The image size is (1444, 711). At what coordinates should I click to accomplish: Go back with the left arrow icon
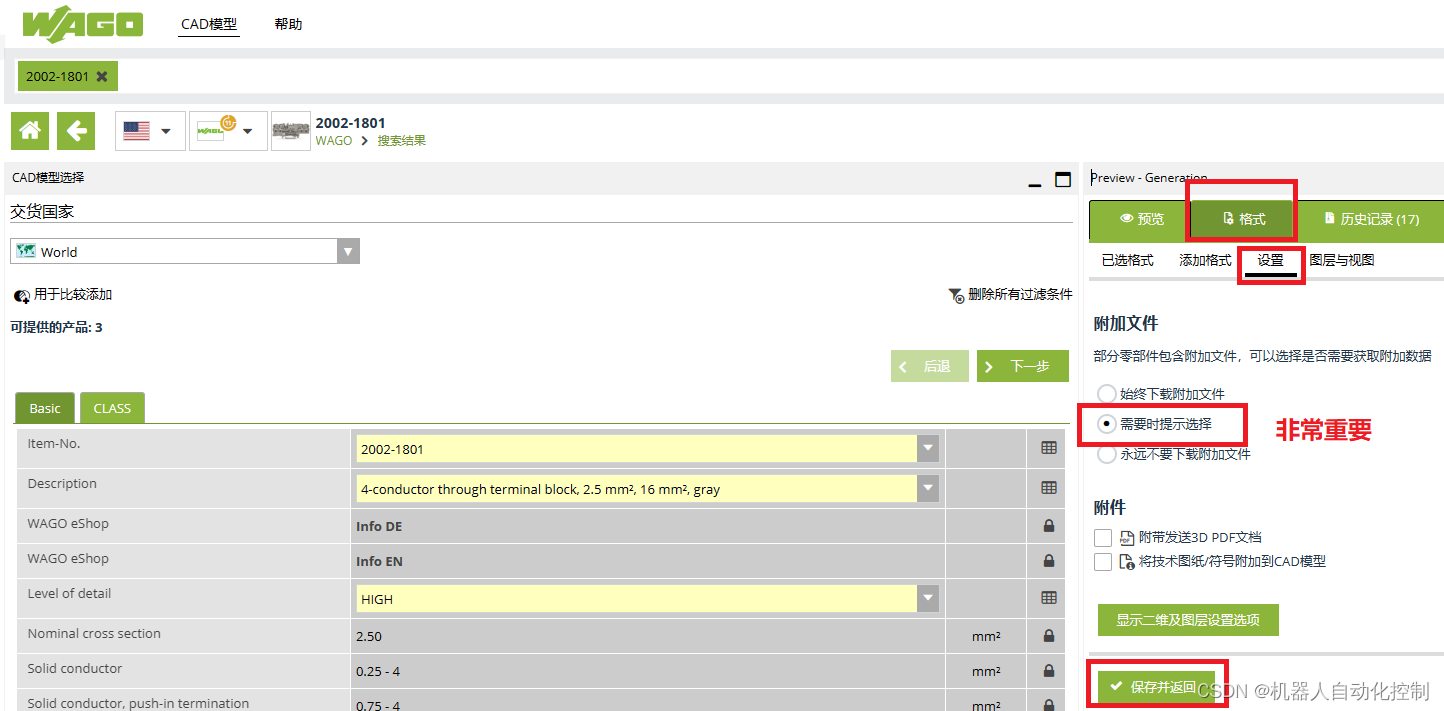coord(76,130)
